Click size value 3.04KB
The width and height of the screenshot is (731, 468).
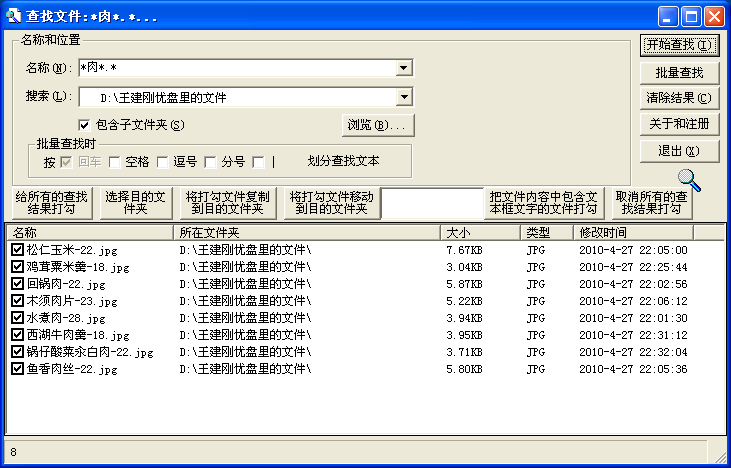(464, 267)
